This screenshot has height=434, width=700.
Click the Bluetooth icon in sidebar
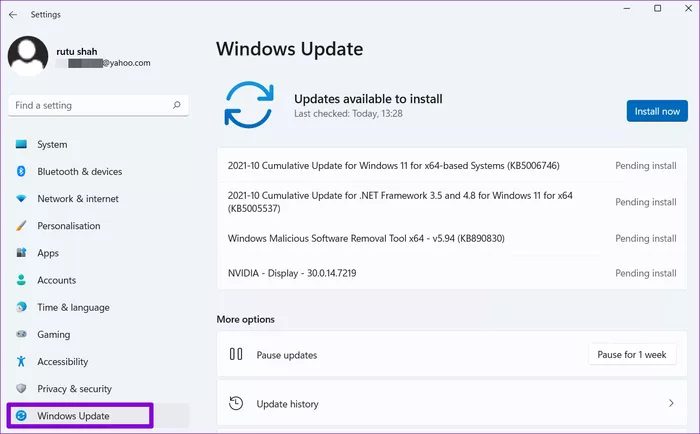pyautogui.click(x=21, y=171)
